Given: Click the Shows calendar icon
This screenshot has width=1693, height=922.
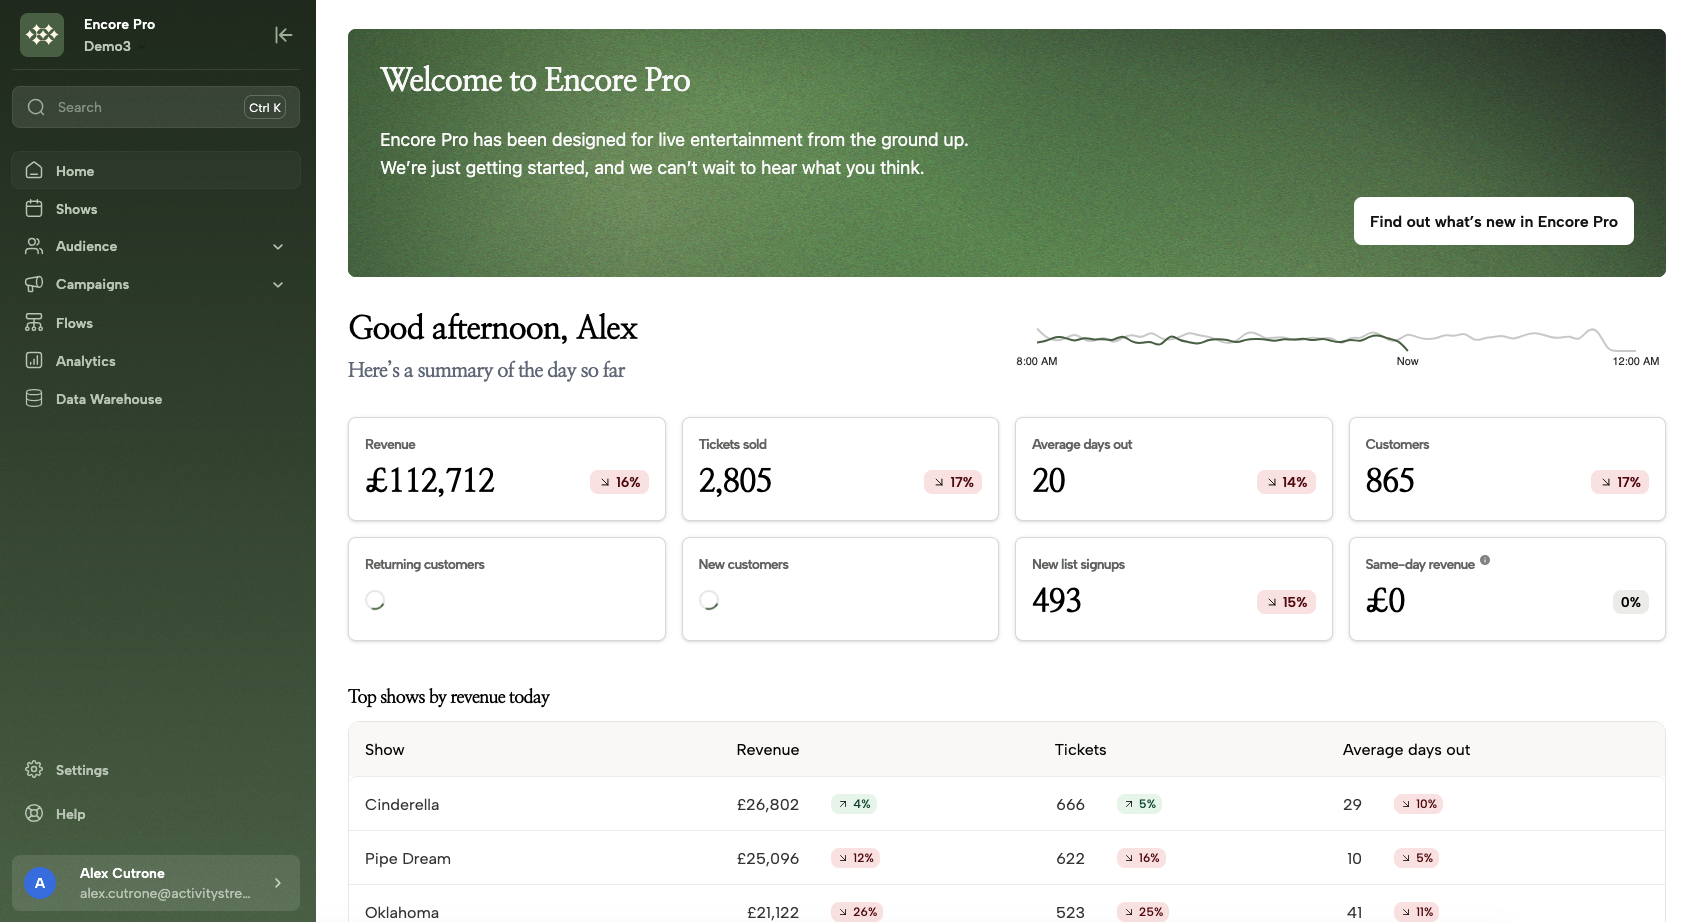Looking at the screenshot, I should click(x=34, y=208).
